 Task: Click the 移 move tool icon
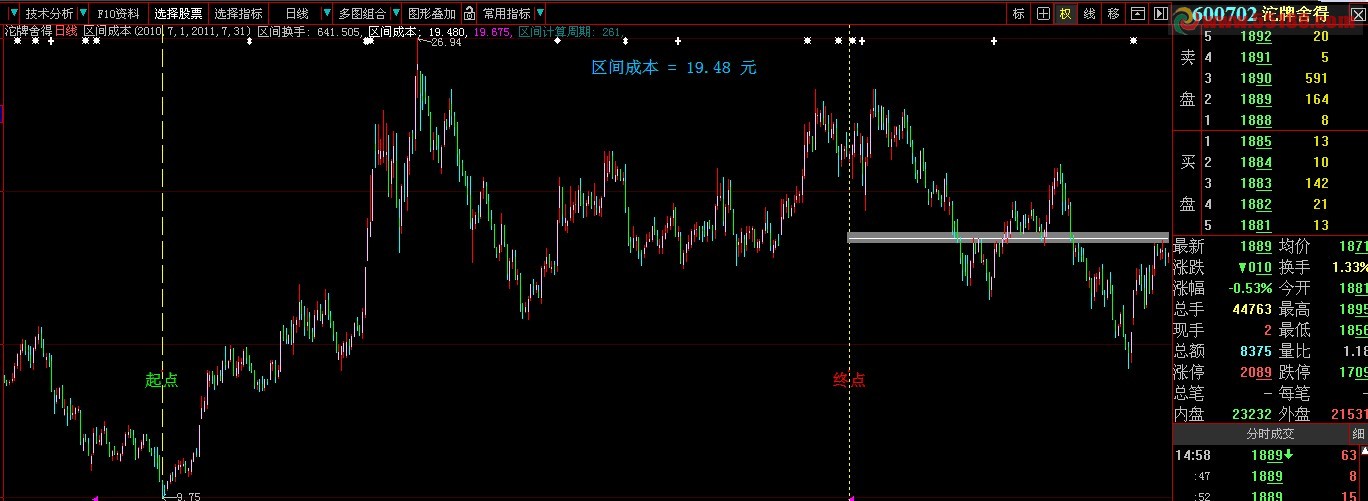(1114, 14)
